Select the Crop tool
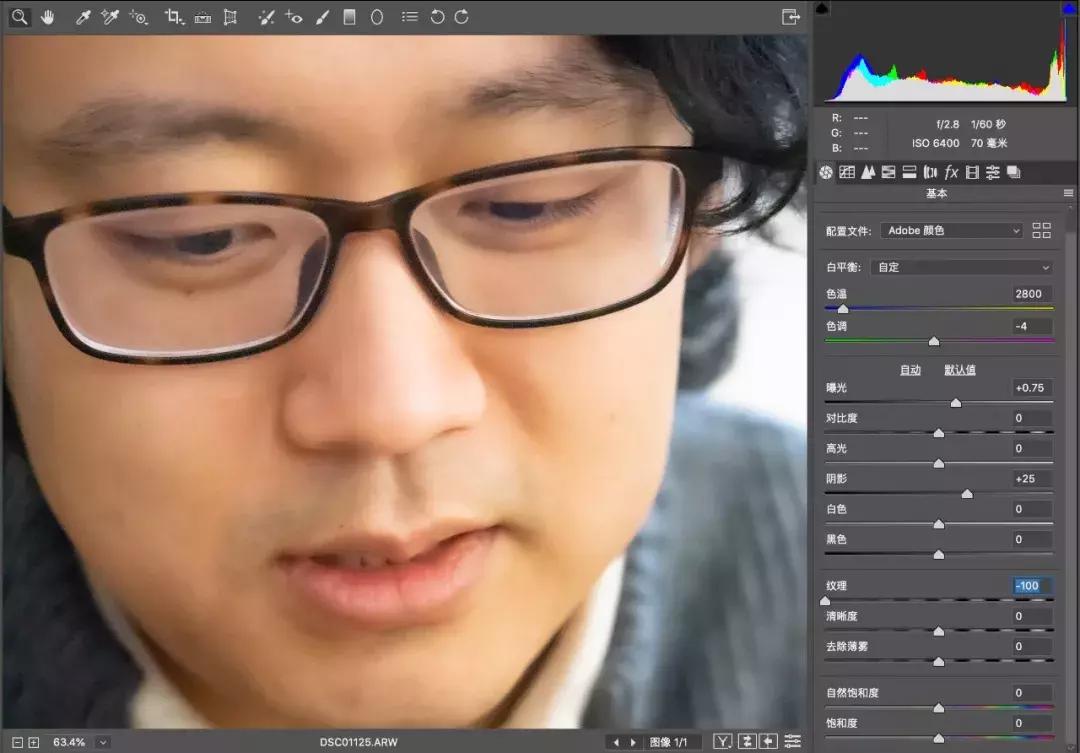This screenshot has height=753, width=1080. (173, 17)
